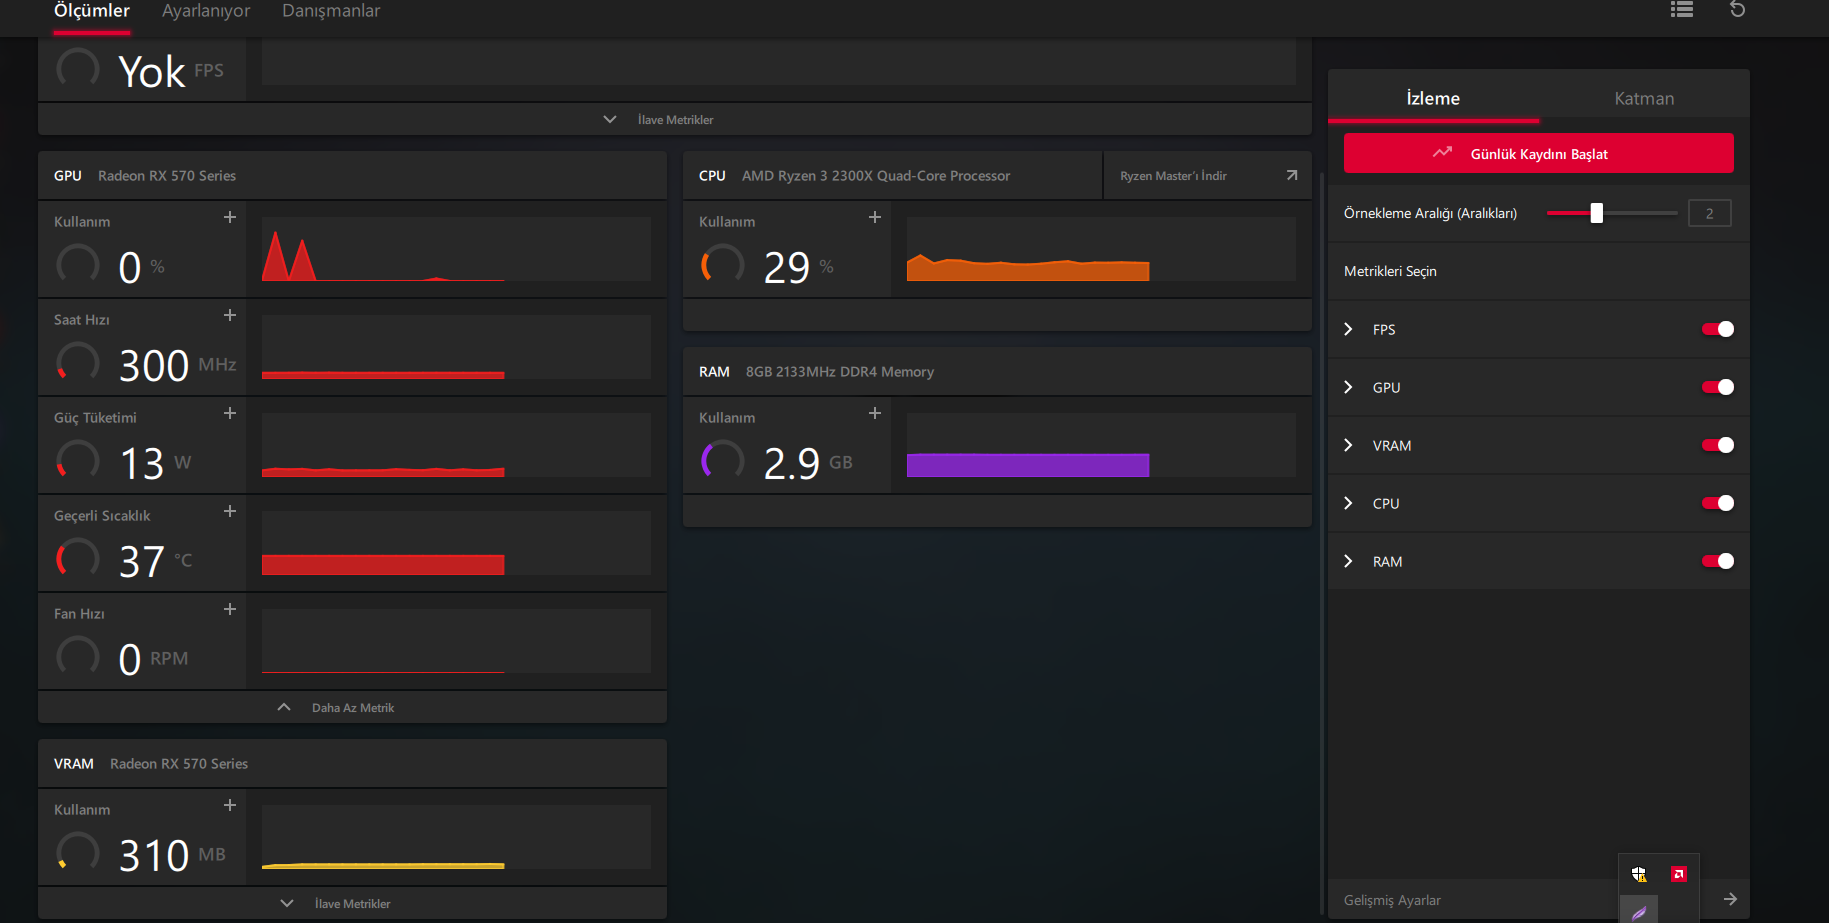Click the "Metrikleri Seçin" heading
Screen dimensions: 1829x923
point(1390,271)
